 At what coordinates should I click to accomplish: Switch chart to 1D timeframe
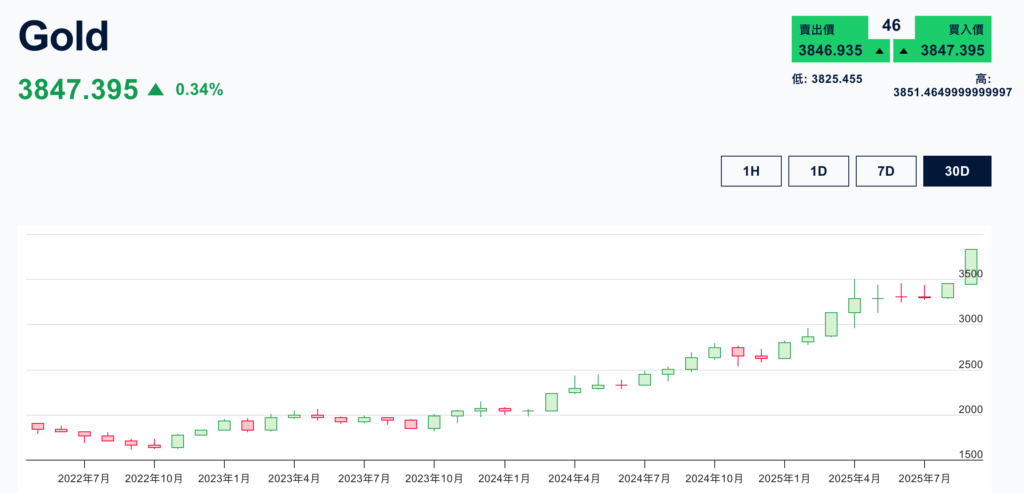pos(818,171)
